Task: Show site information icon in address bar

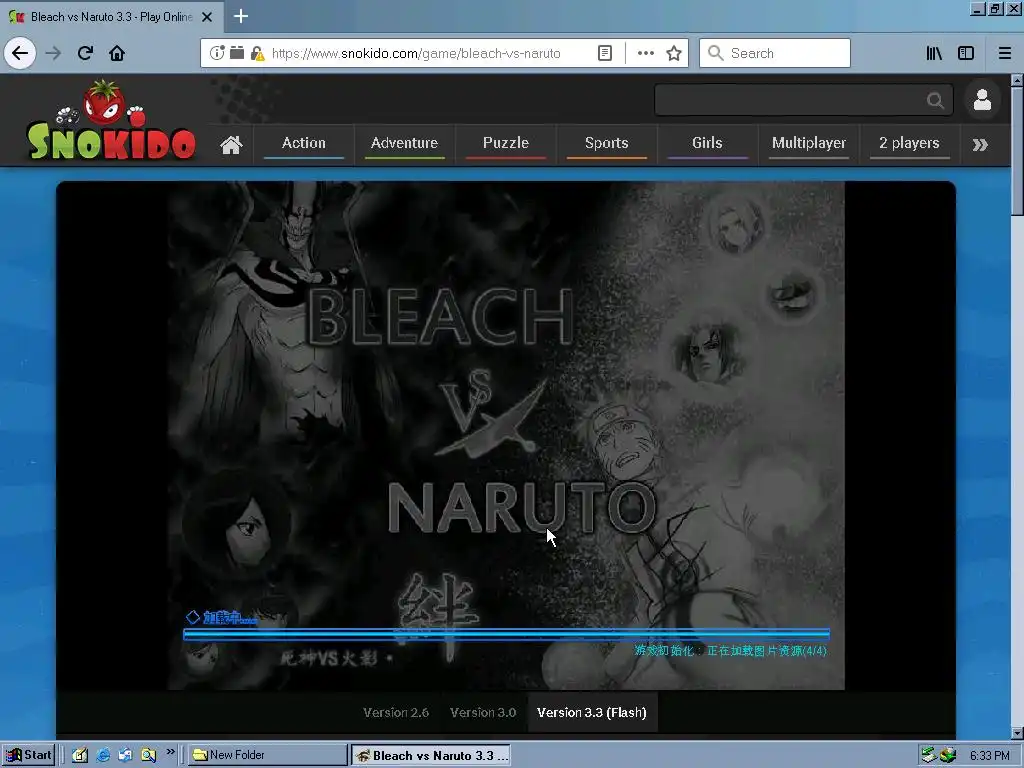Action: 217,53
